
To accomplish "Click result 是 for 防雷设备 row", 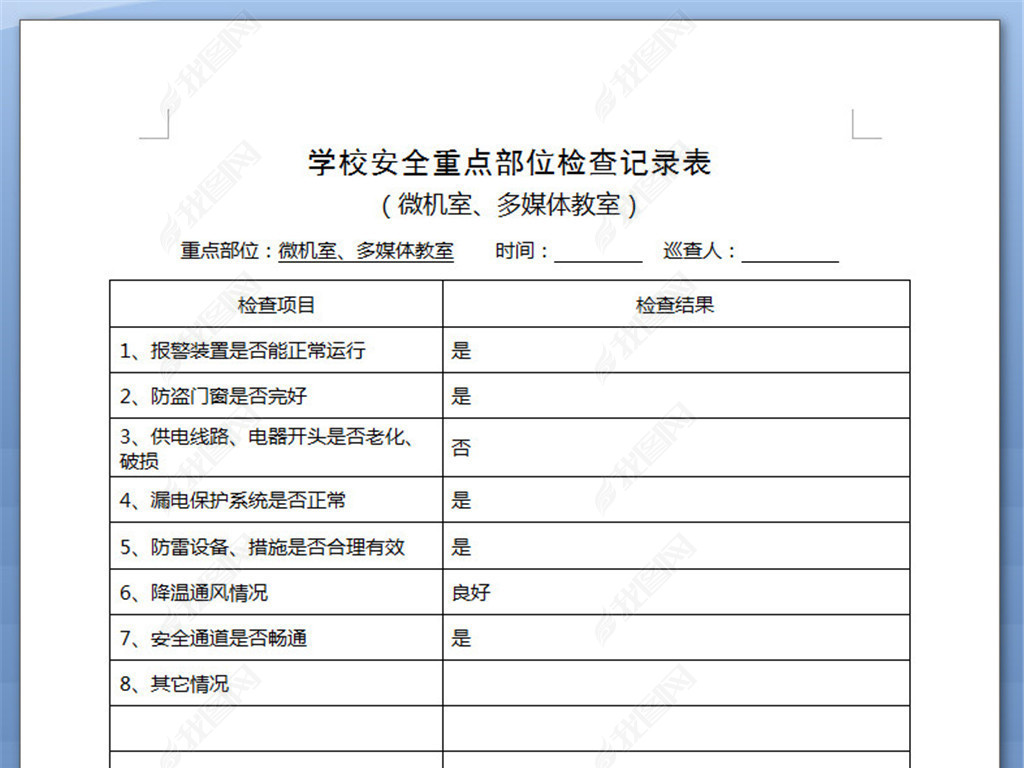I will click(x=461, y=547).
